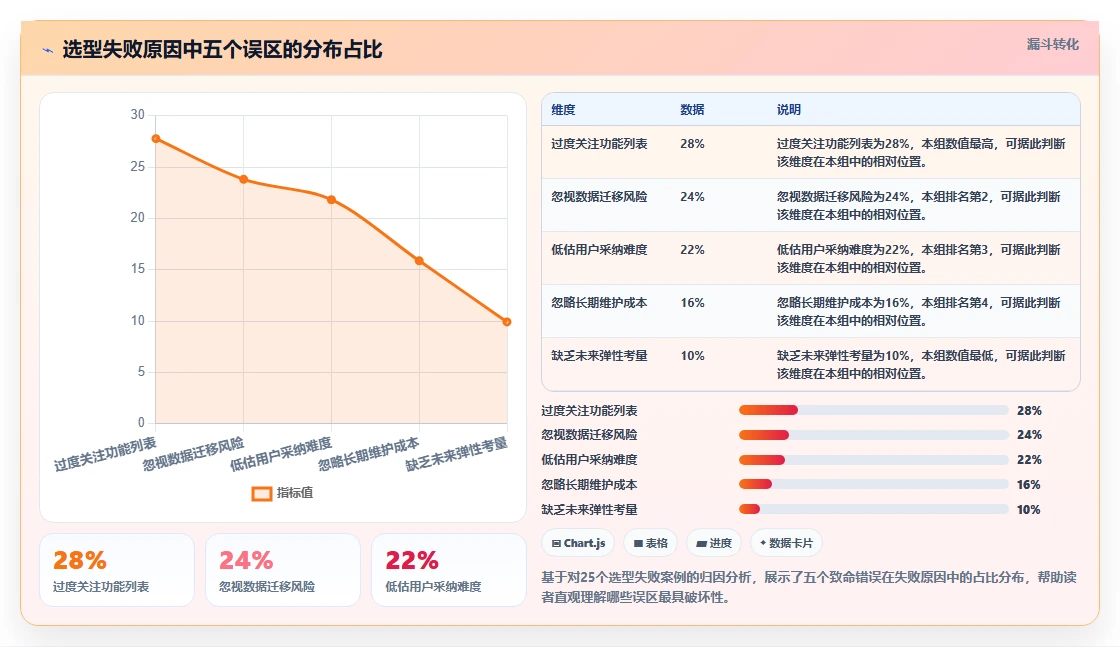
Task: Click the summary paragraph starting with 基于对25个选型失败案例
Action: 809,587
